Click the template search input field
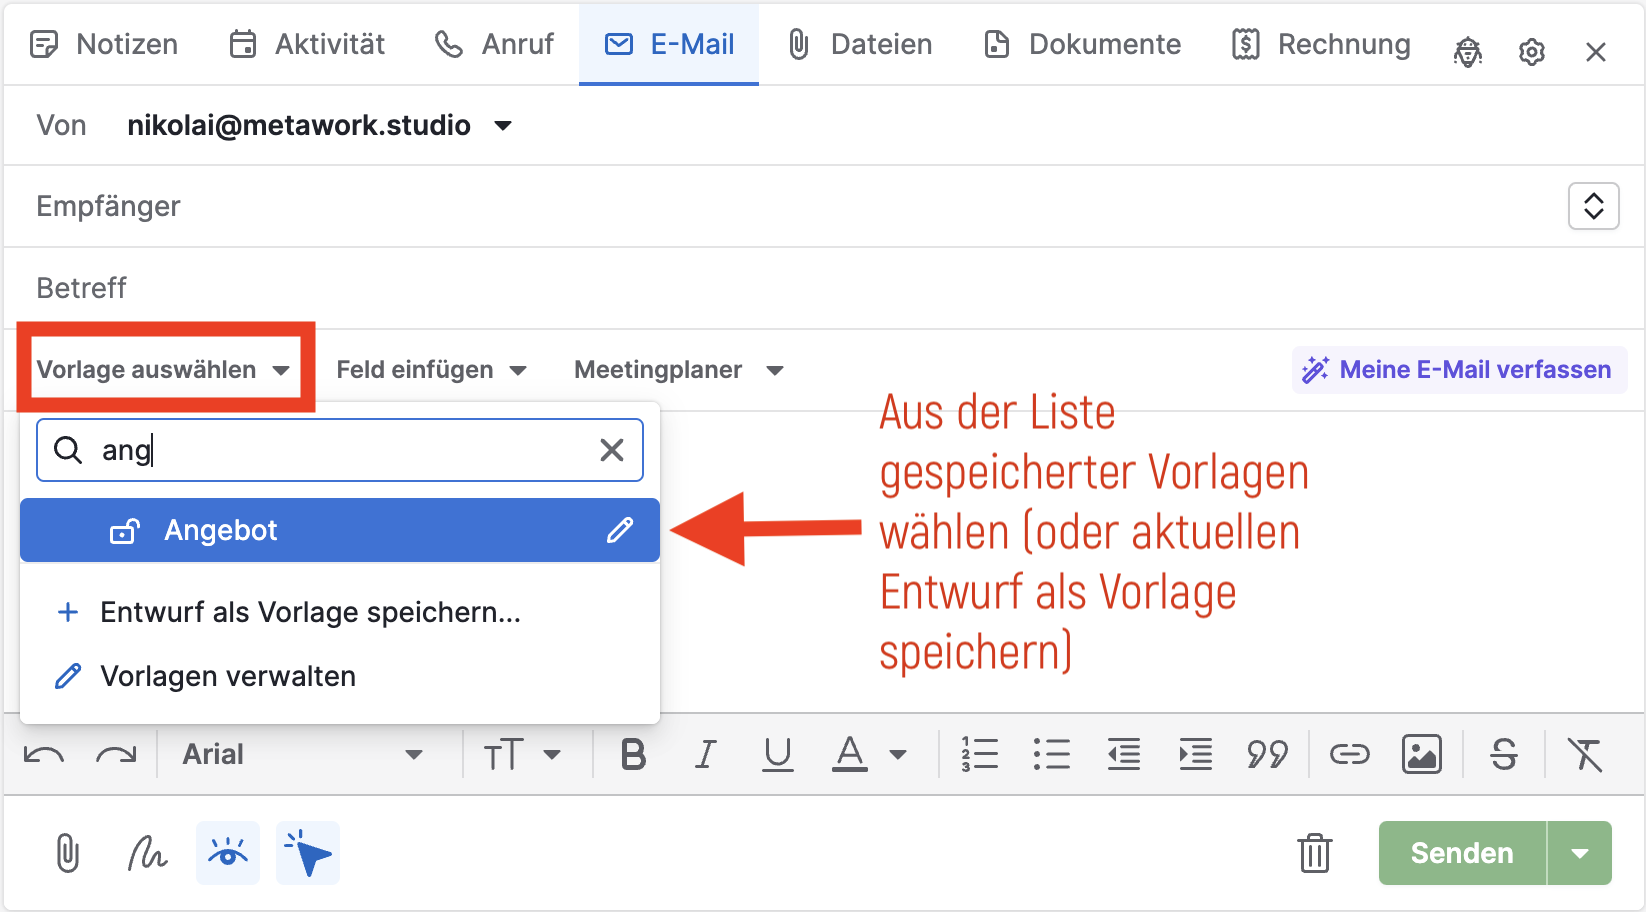Viewport: 1646px width, 912px height. pos(340,450)
